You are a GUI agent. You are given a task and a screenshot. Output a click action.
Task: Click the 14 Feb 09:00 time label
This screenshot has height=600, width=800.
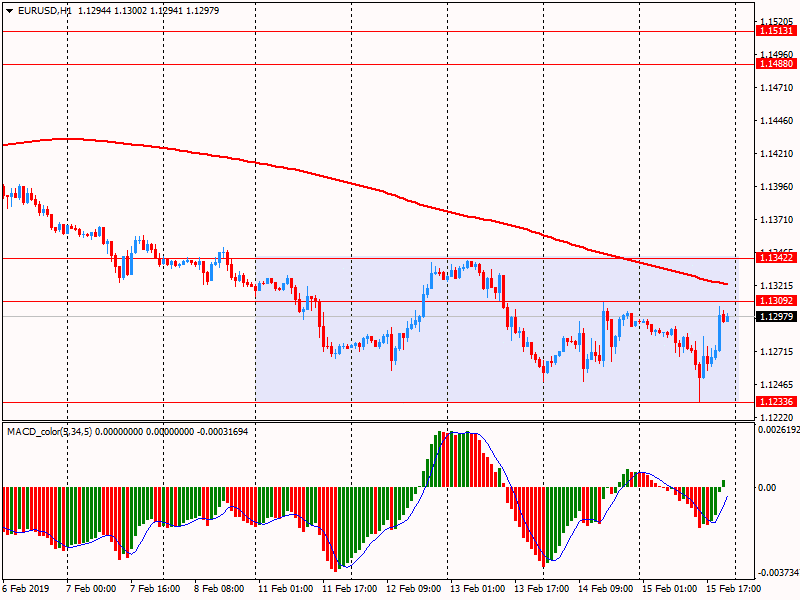tap(606, 588)
